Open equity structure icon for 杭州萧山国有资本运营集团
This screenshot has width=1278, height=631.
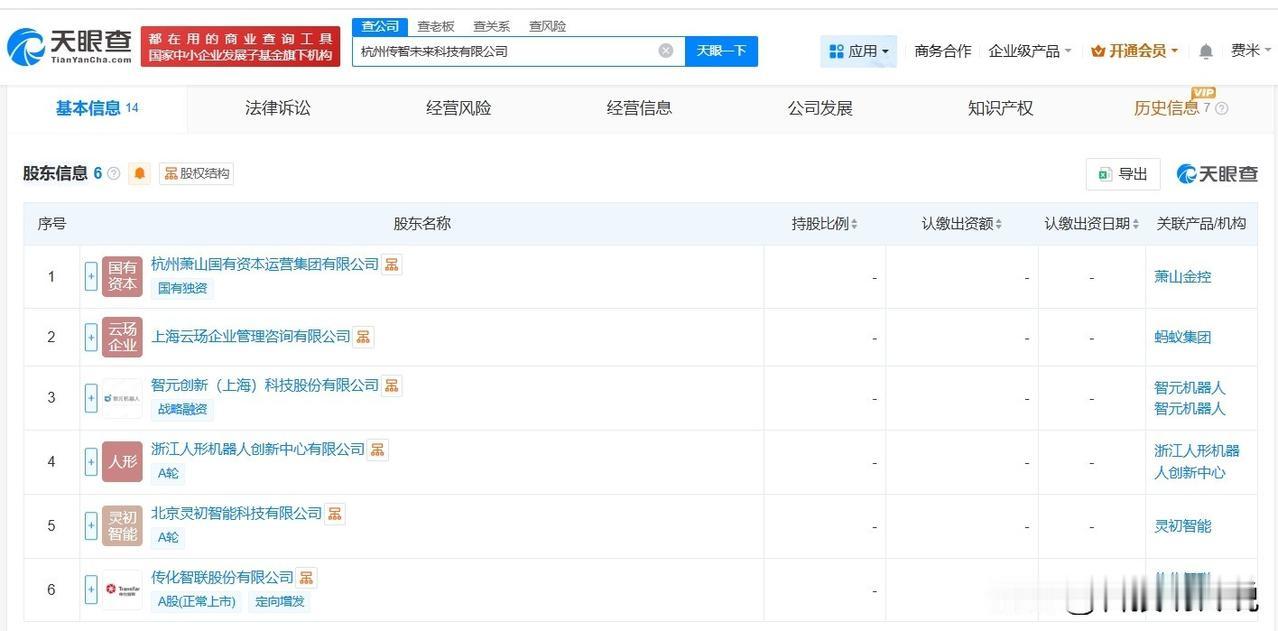[392, 264]
